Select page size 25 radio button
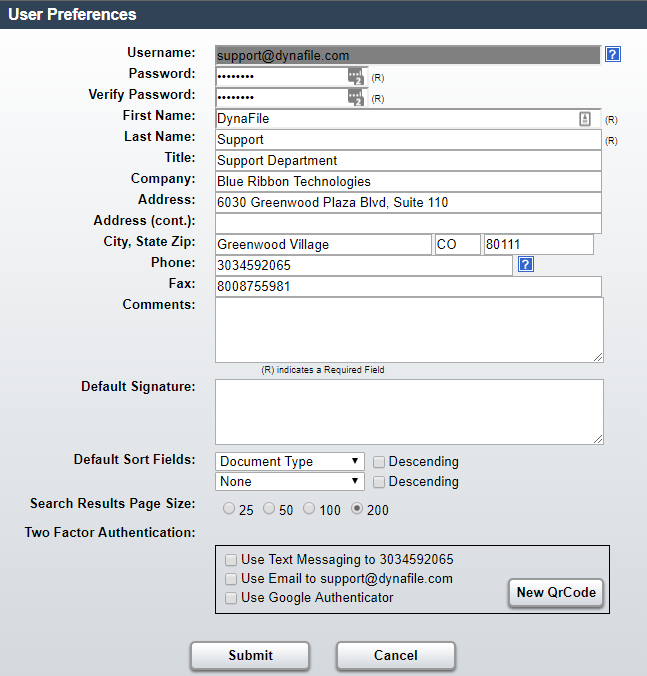This screenshot has width=647, height=676. [x=228, y=509]
